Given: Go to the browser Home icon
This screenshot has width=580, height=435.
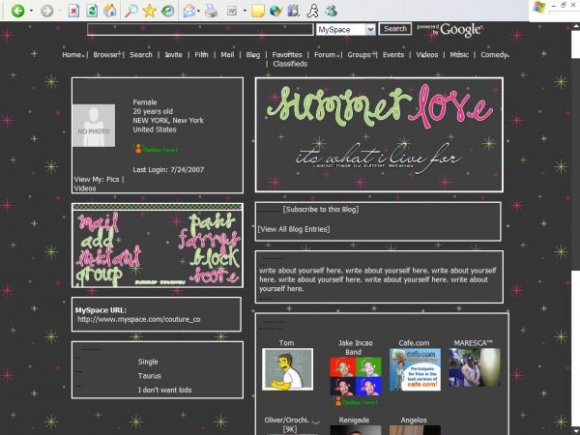Looking at the screenshot, I should pos(110,11).
